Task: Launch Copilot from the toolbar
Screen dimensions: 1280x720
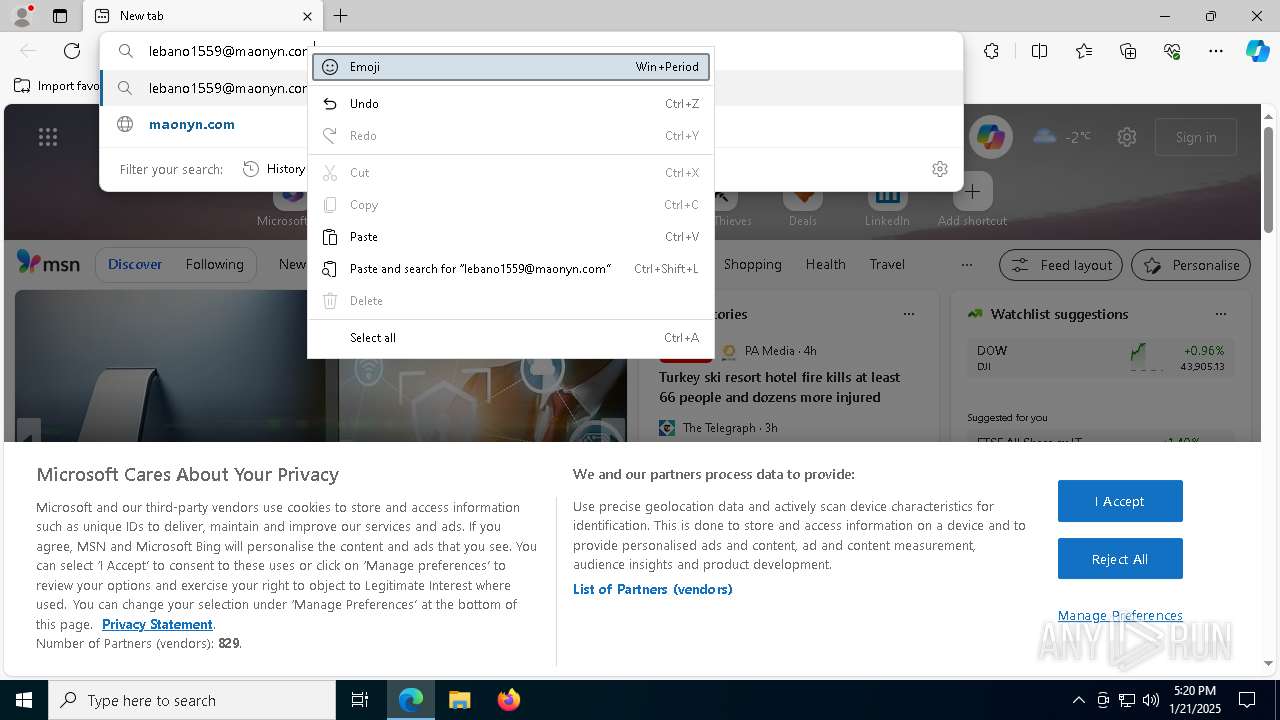Action: (x=1257, y=51)
